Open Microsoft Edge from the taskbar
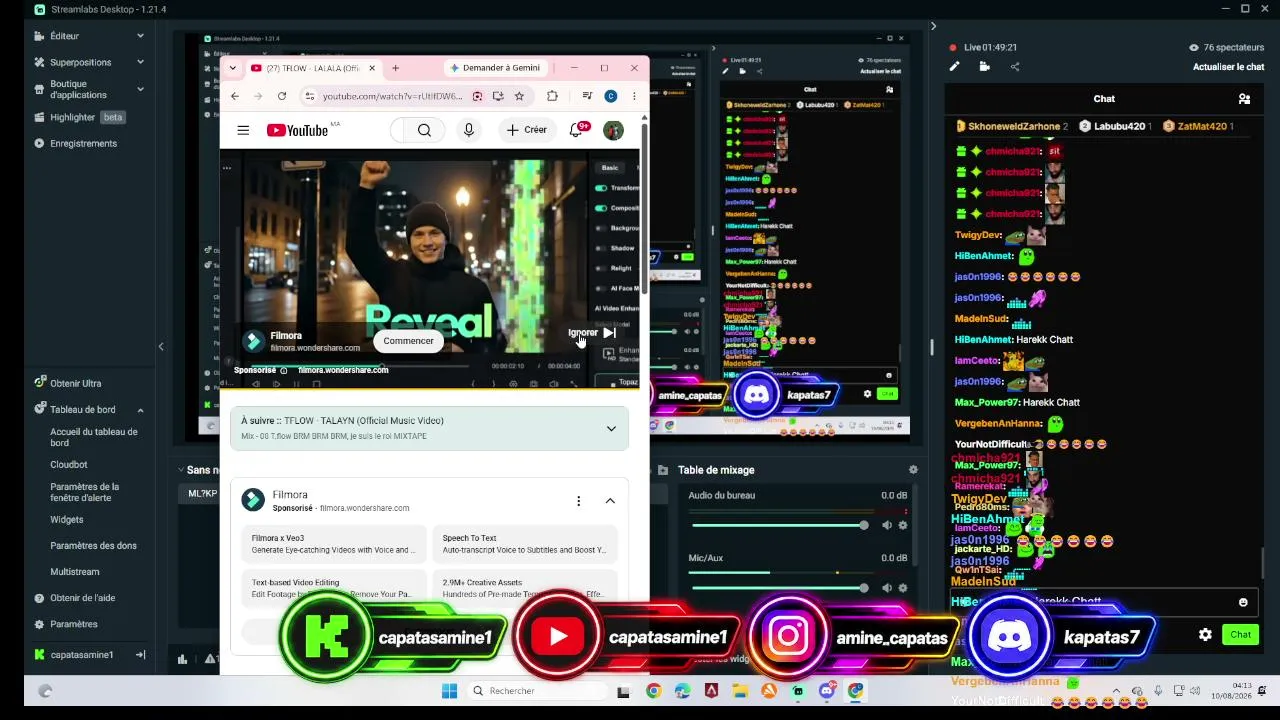Screen dimensions: 1280x720 pyautogui.click(x=682, y=691)
